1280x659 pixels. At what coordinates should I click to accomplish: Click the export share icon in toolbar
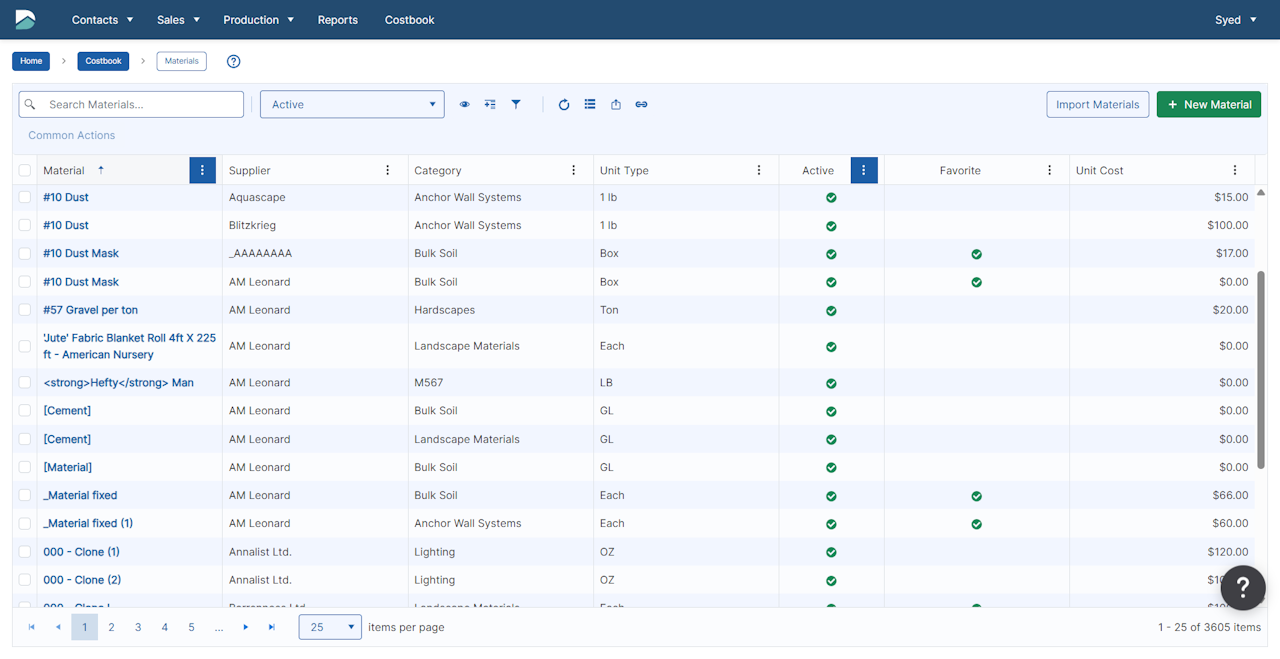coord(616,104)
